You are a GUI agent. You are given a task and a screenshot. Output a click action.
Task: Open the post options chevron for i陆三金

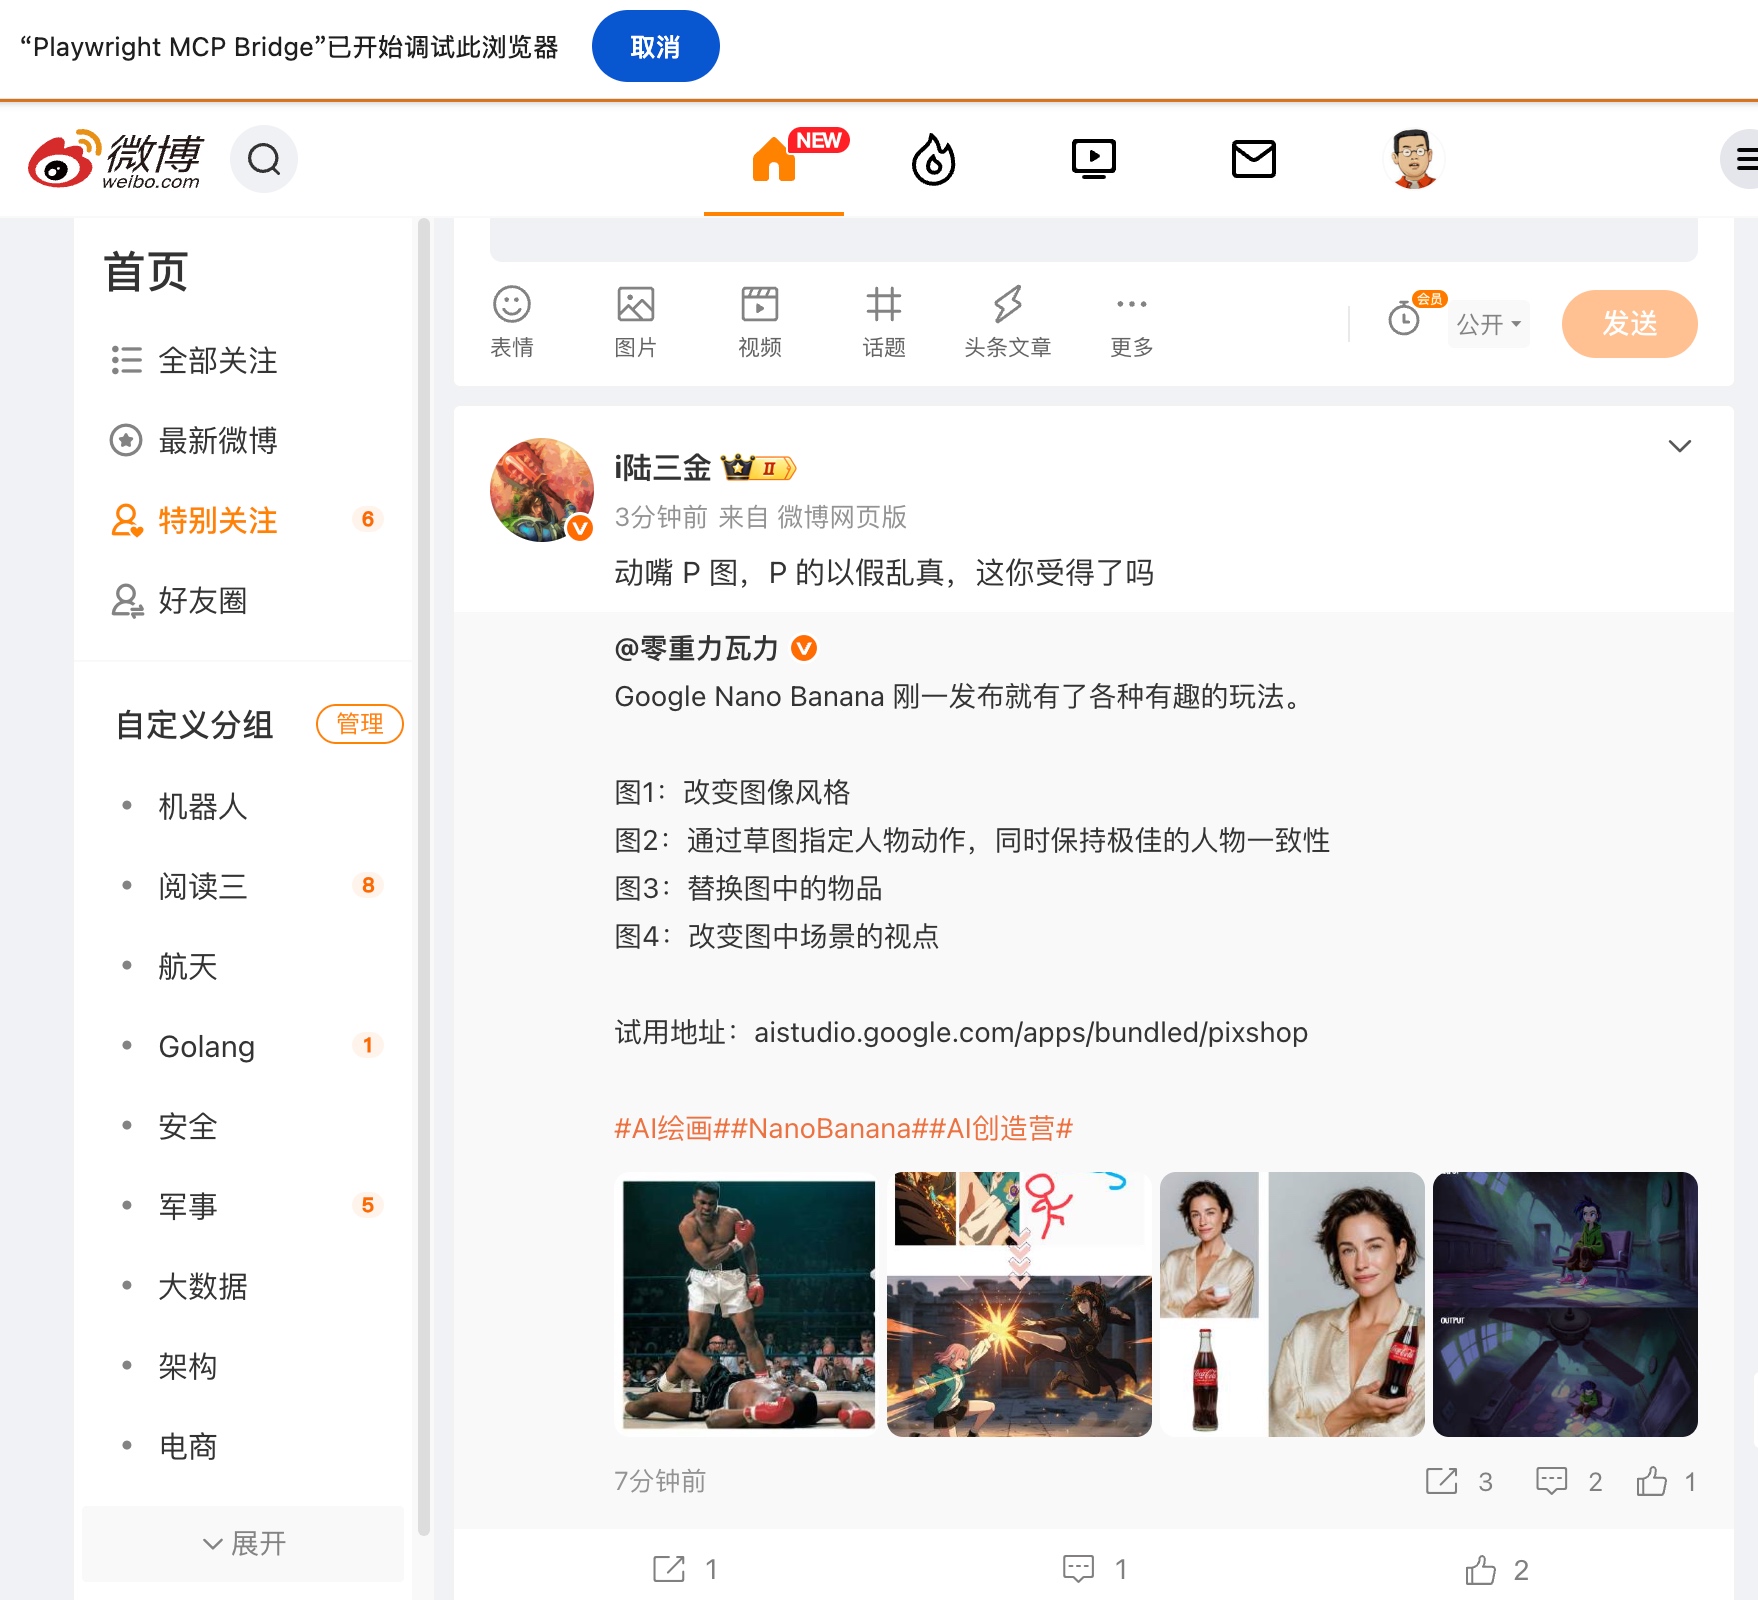click(1680, 446)
